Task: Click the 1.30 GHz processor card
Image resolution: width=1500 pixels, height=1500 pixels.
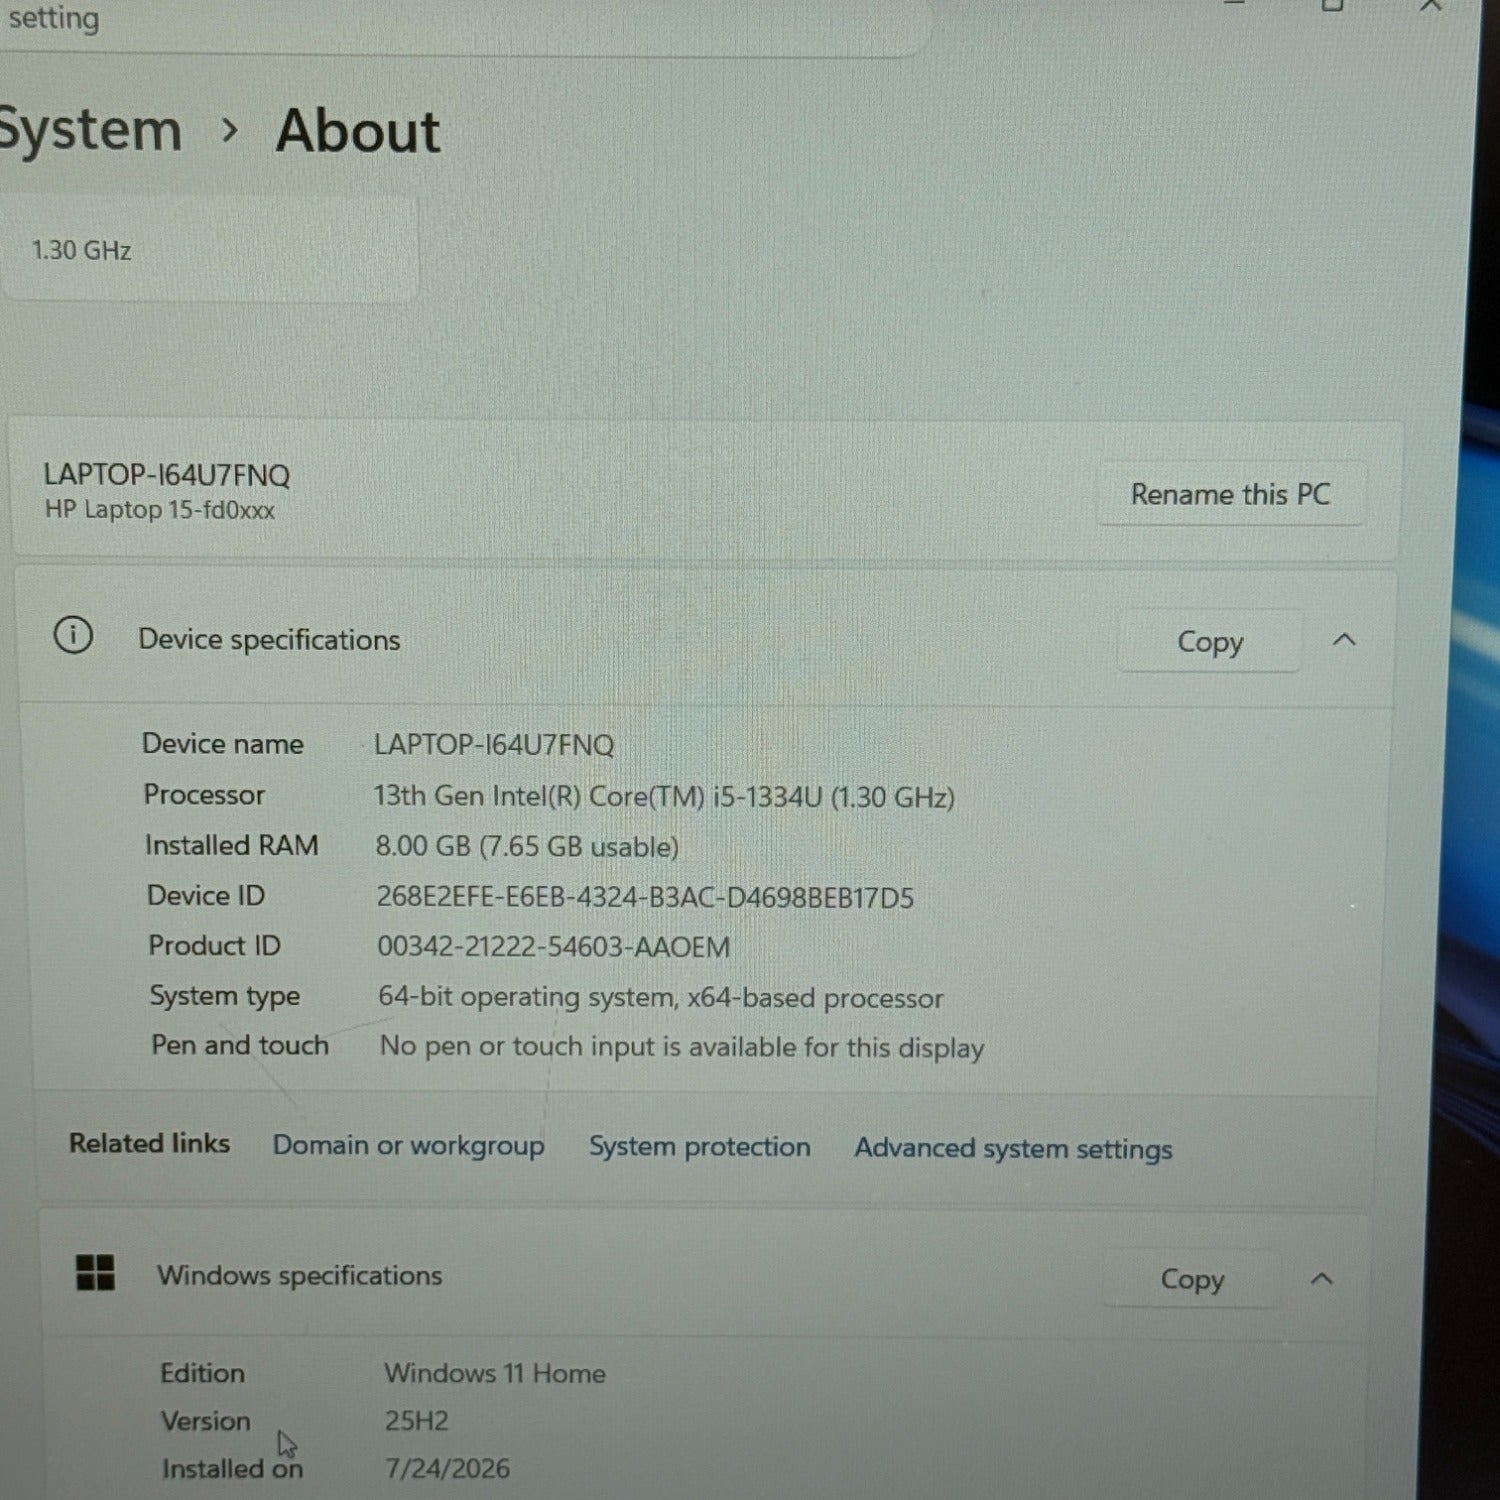Action: [208, 250]
